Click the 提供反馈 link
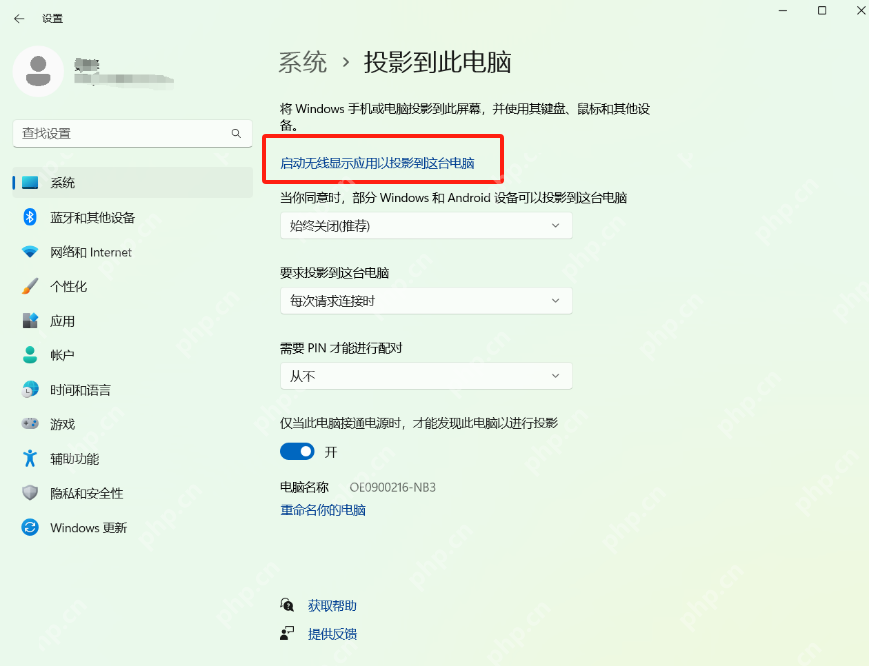Screen dimensions: 871x666 coord(332,634)
